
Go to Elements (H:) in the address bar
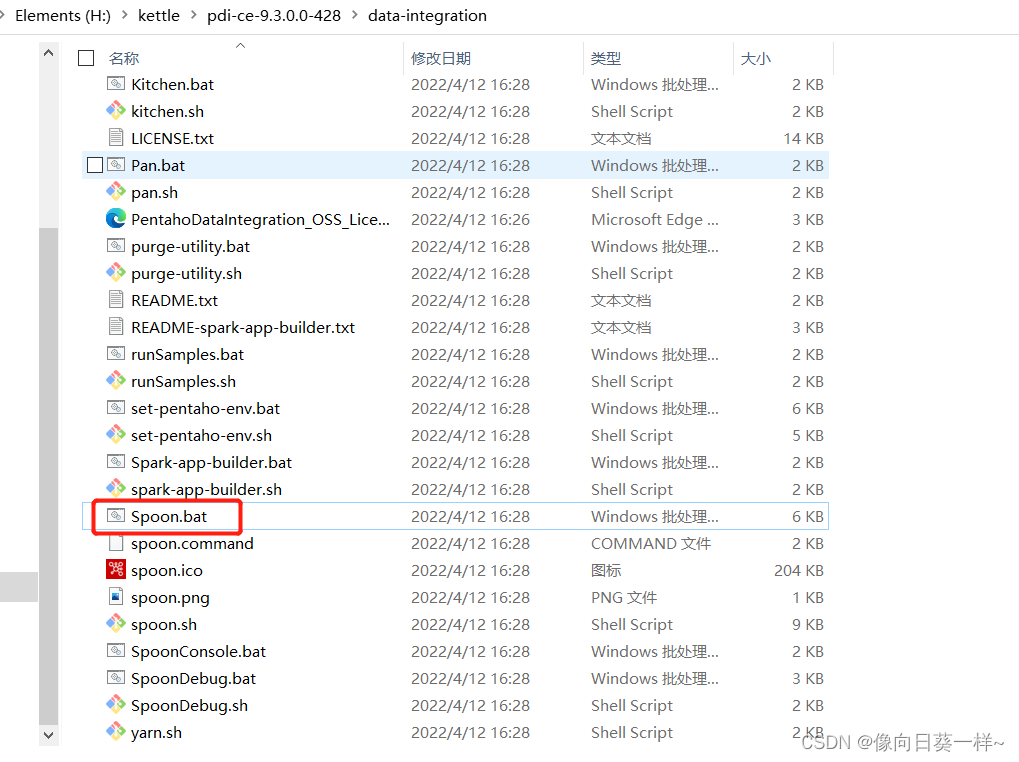click(63, 16)
